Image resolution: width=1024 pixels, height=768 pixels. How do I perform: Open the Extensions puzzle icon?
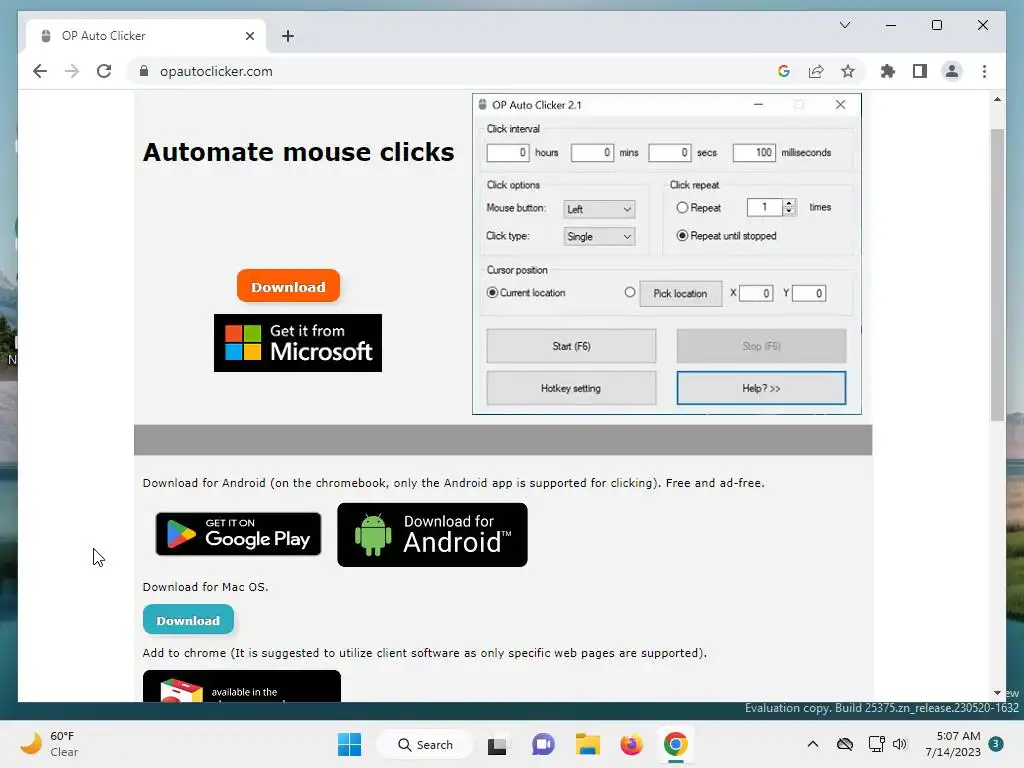pyautogui.click(x=888, y=71)
